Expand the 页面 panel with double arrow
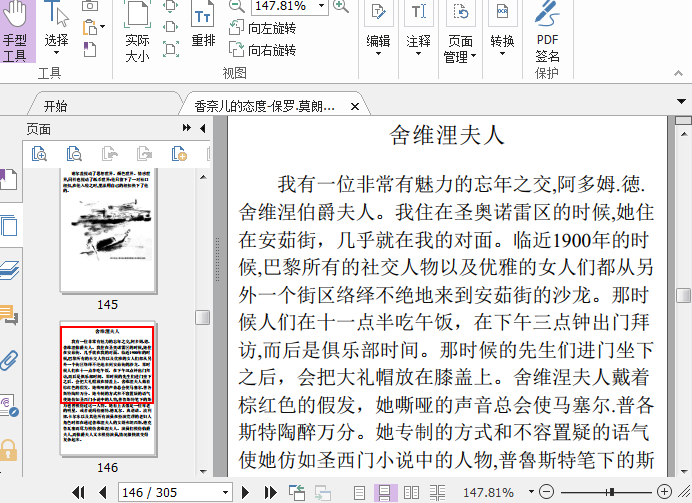 [x=187, y=128]
